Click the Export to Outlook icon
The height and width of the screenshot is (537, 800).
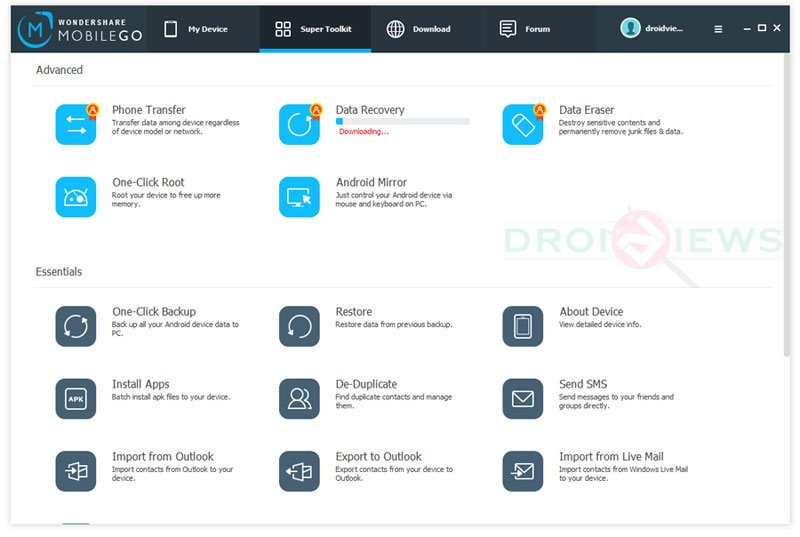point(299,471)
